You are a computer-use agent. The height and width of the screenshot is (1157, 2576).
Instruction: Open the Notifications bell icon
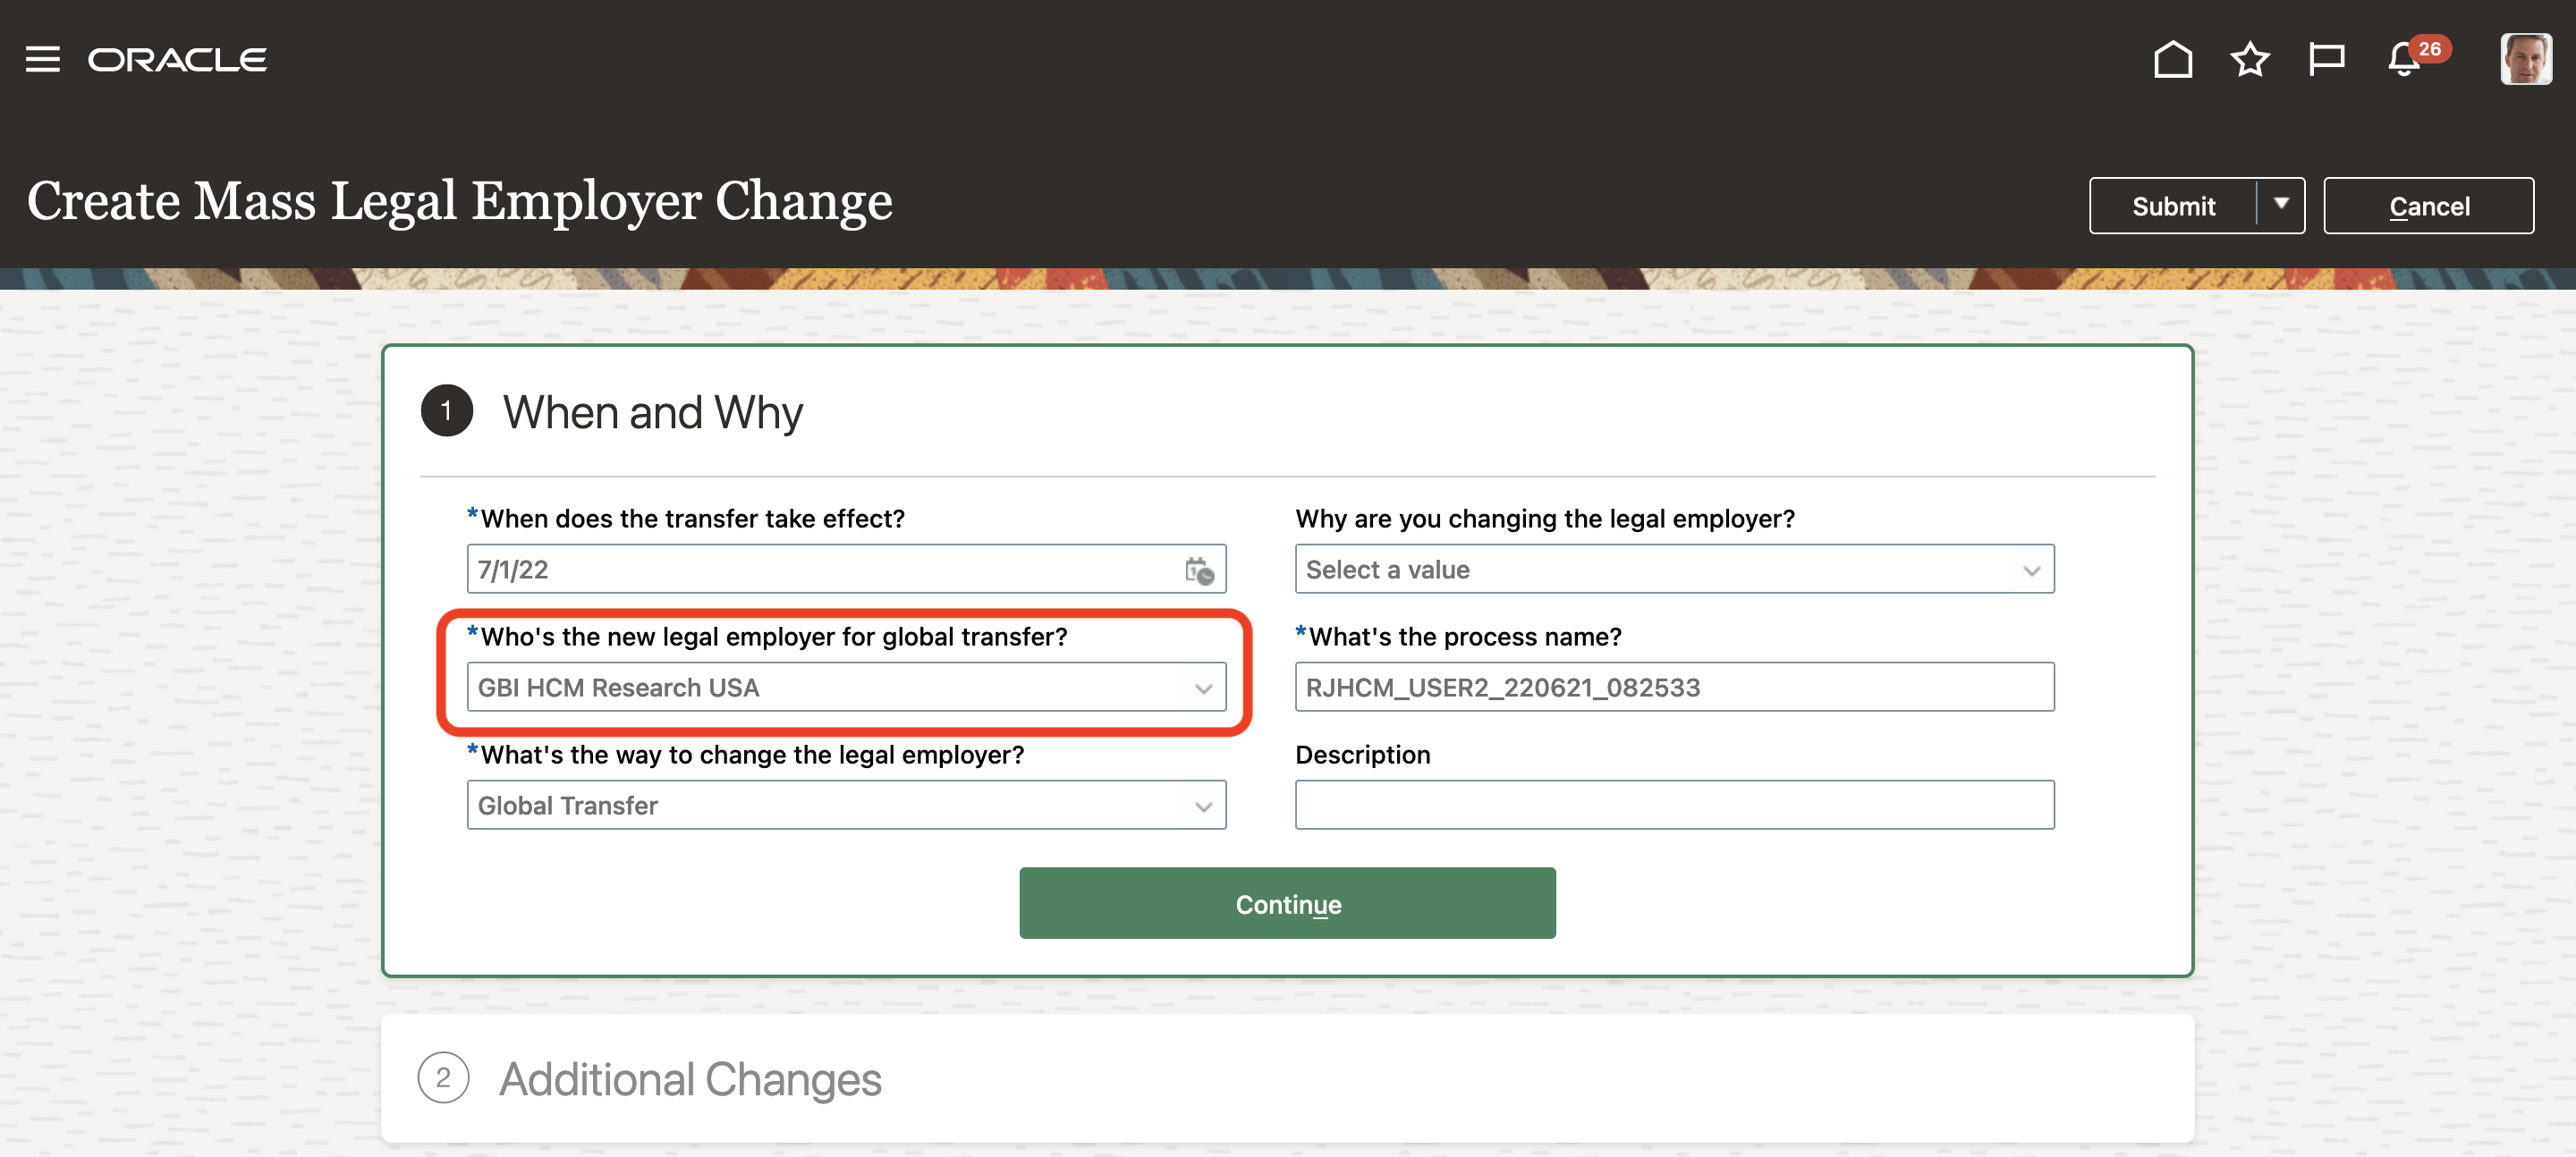point(2404,60)
